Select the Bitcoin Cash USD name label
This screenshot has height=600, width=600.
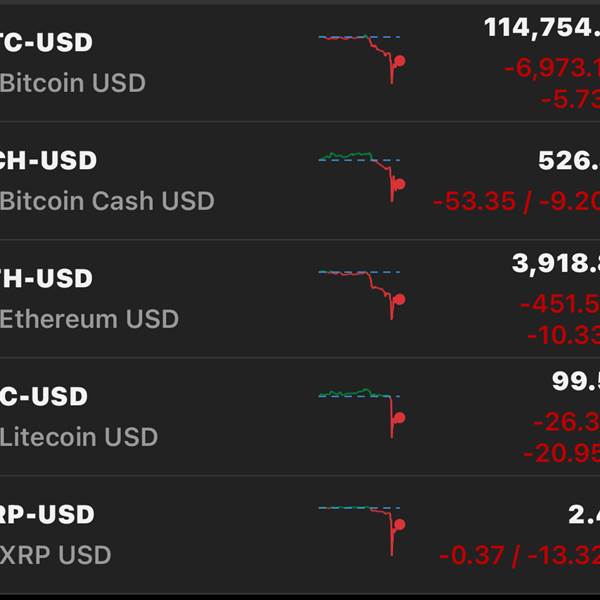tap(107, 201)
